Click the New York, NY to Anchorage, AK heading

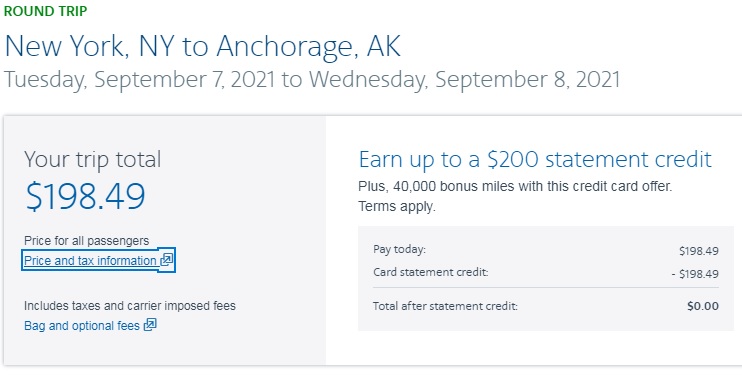tap(203, 46)
